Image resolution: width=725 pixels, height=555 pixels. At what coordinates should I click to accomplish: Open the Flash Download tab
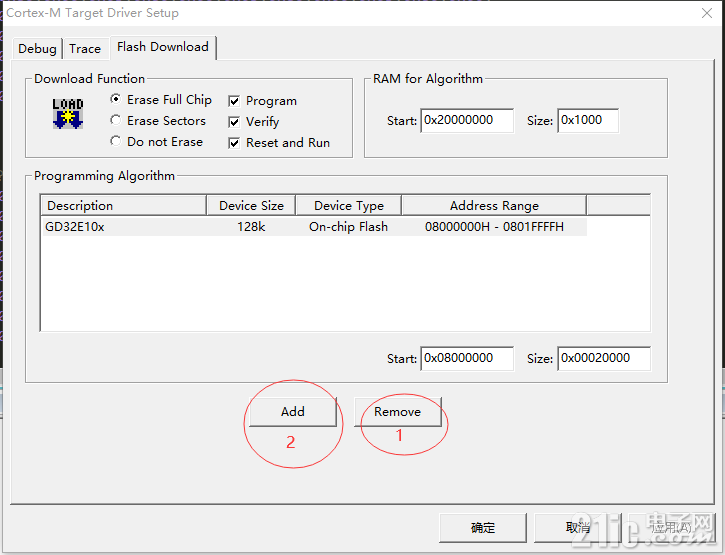coord(163,47)
